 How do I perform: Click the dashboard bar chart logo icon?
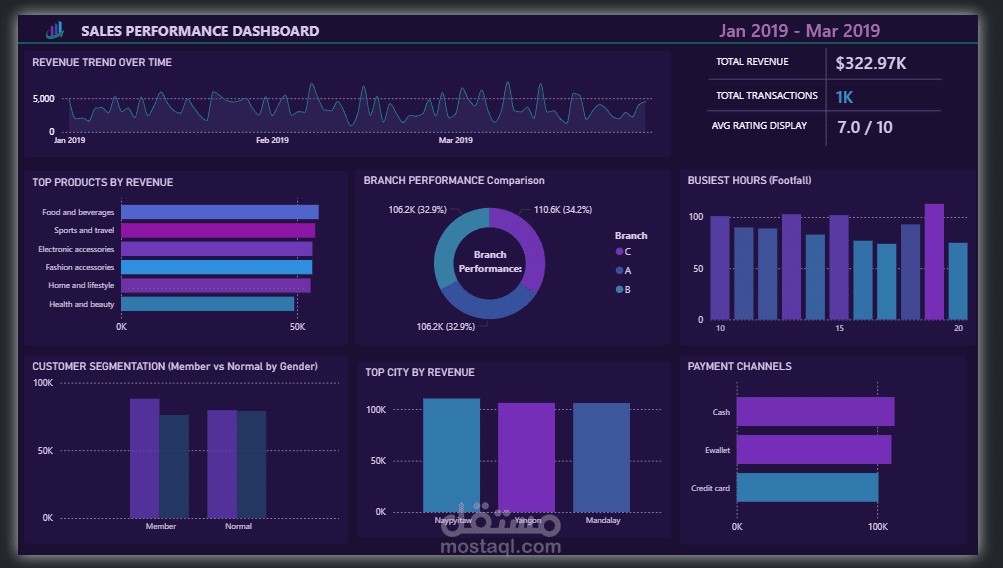pos(55,30)
